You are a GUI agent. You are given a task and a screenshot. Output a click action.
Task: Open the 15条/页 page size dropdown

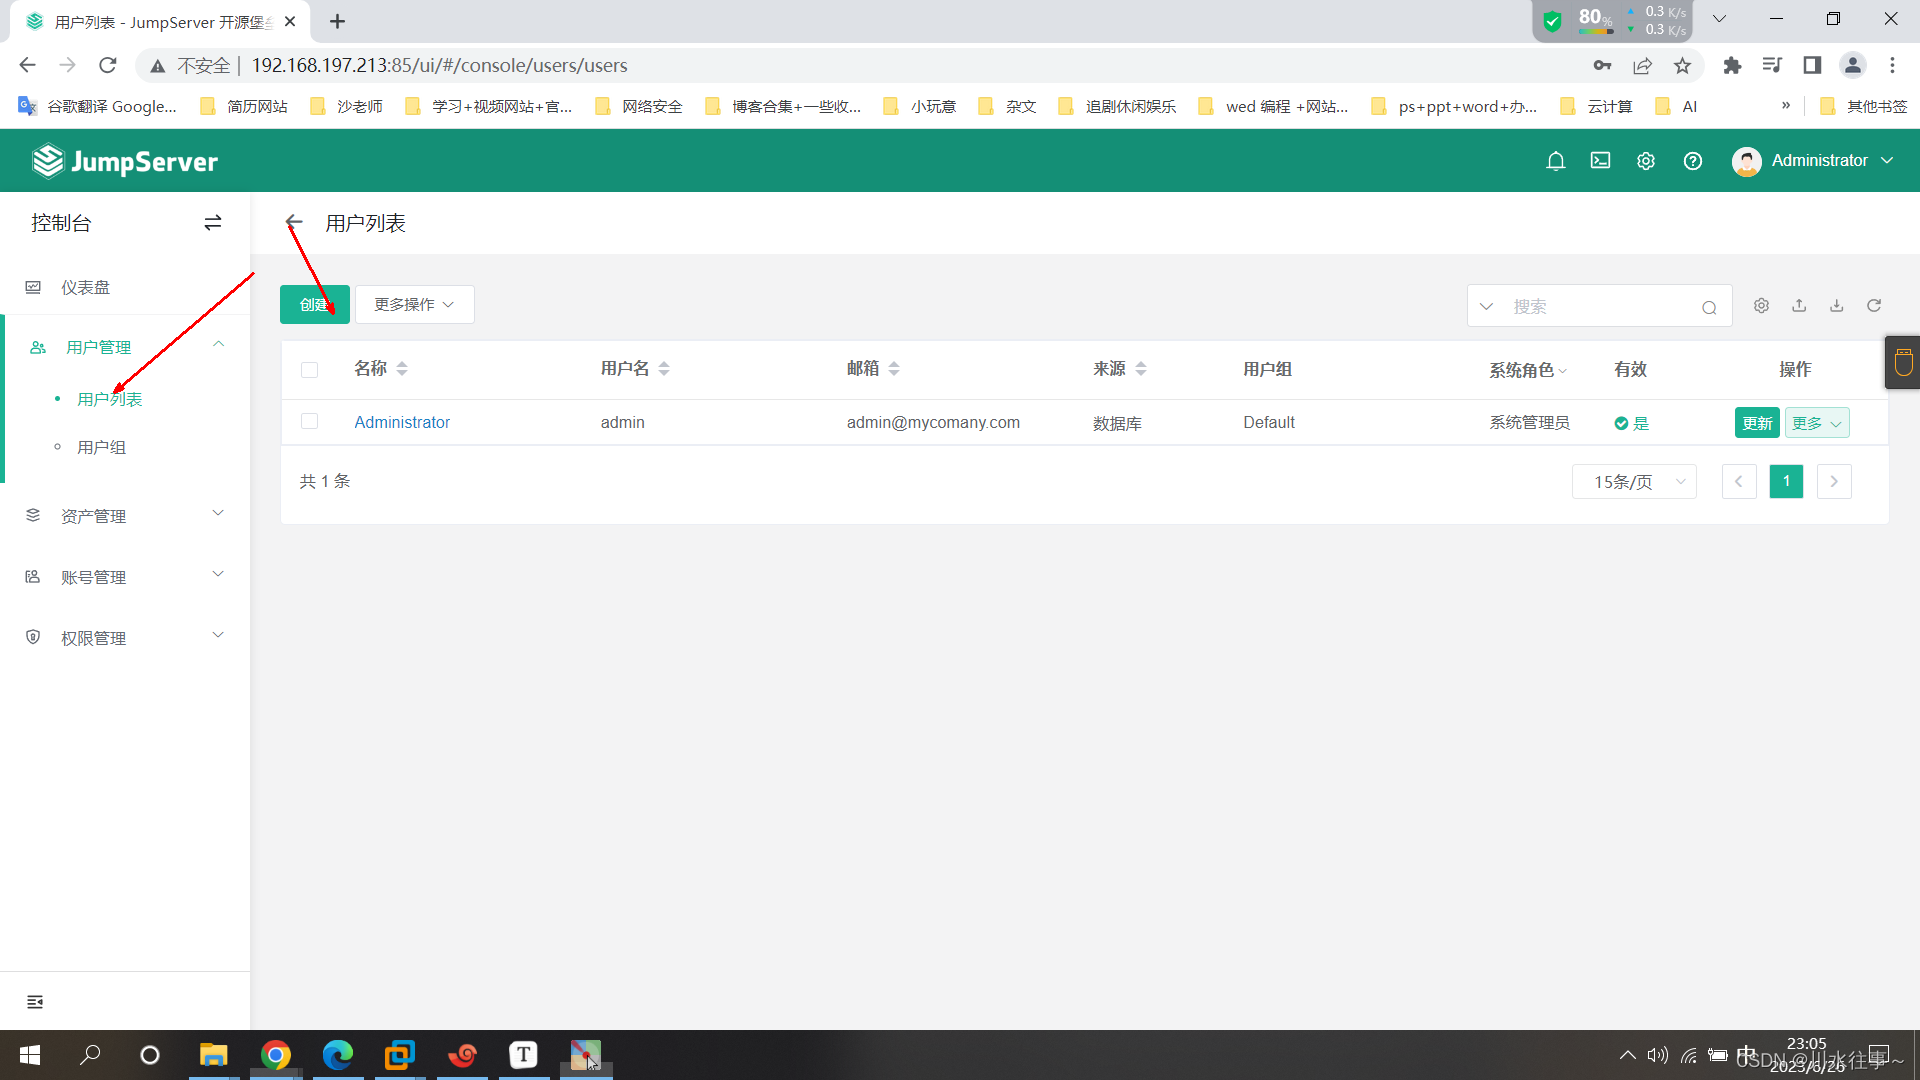1634,482
